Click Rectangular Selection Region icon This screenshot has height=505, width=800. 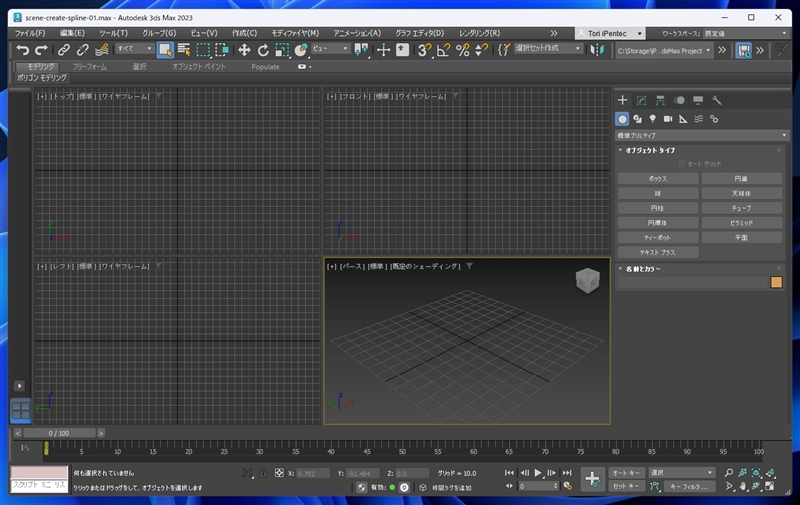[203, 50]
